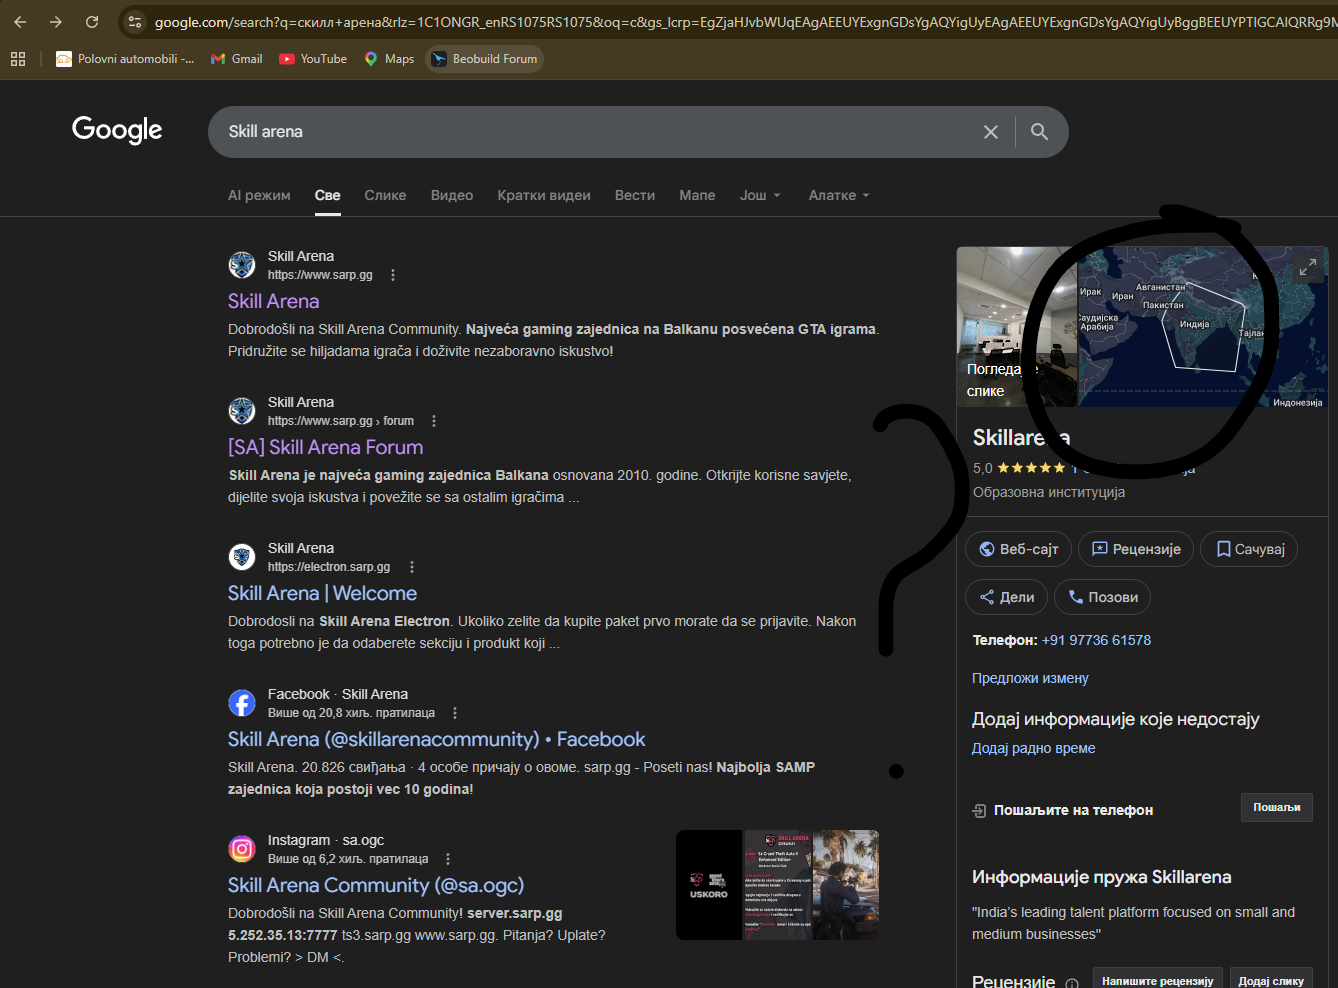Expand the Алатке tools dropdown

point(838,195)
